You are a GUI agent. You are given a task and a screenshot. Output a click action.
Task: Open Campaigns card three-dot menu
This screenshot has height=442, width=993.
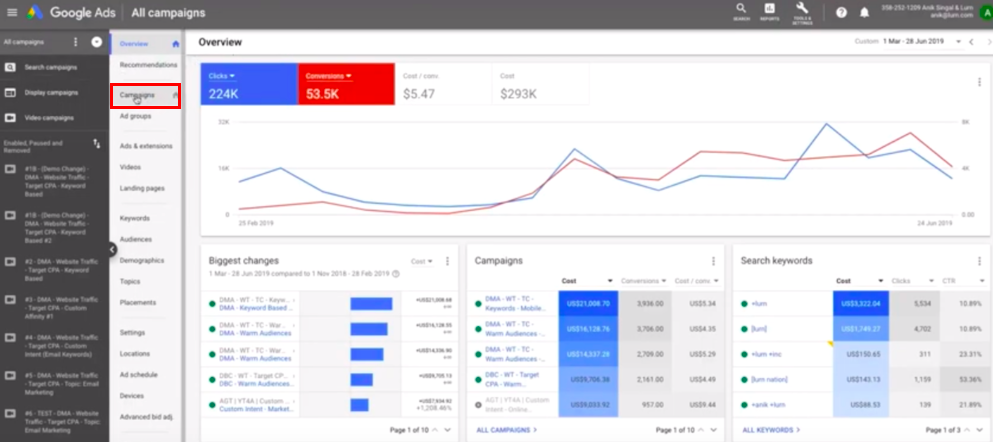pyautogui.click(x=713, y=261)
